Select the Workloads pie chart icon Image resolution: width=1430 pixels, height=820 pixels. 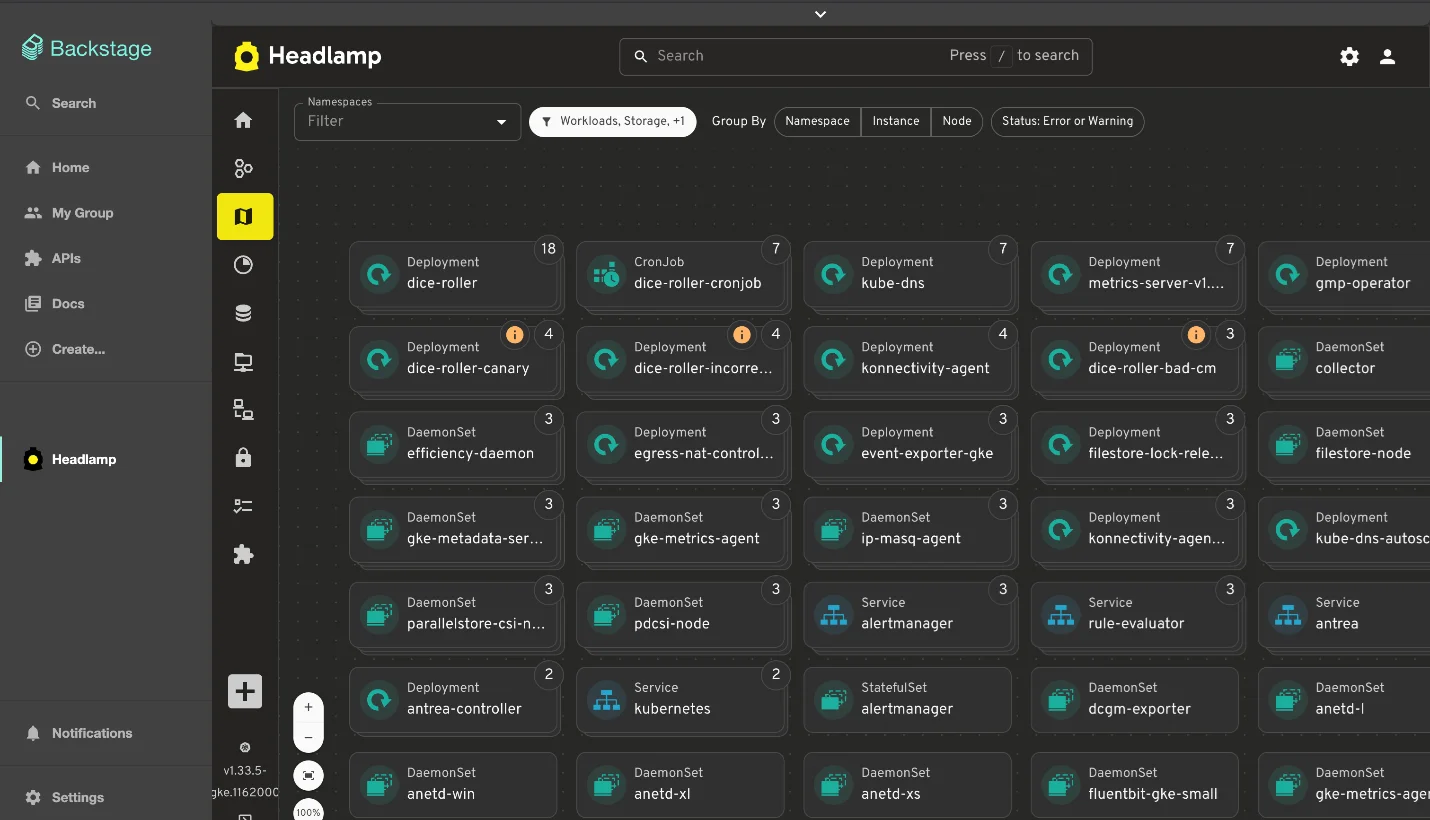point(243,264)
